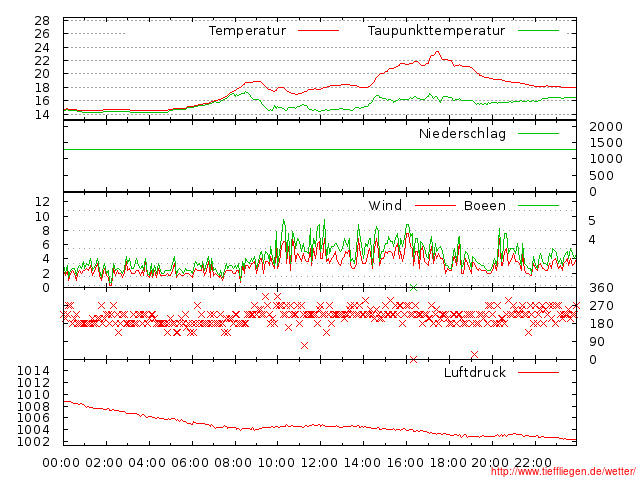640x480 pixels.
Task: Click the green Taupunkttemperatur legend line
Action: coord(538,31)
